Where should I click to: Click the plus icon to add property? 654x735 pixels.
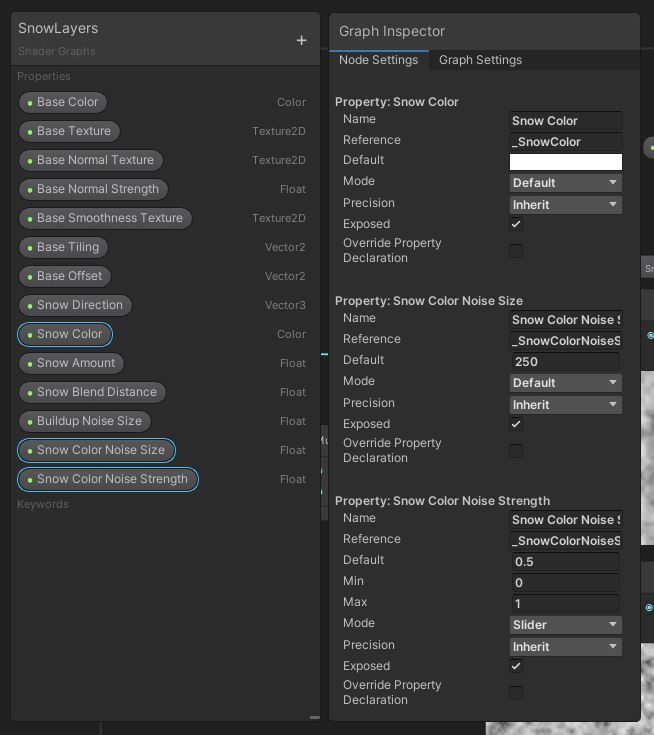coord(301,40)
